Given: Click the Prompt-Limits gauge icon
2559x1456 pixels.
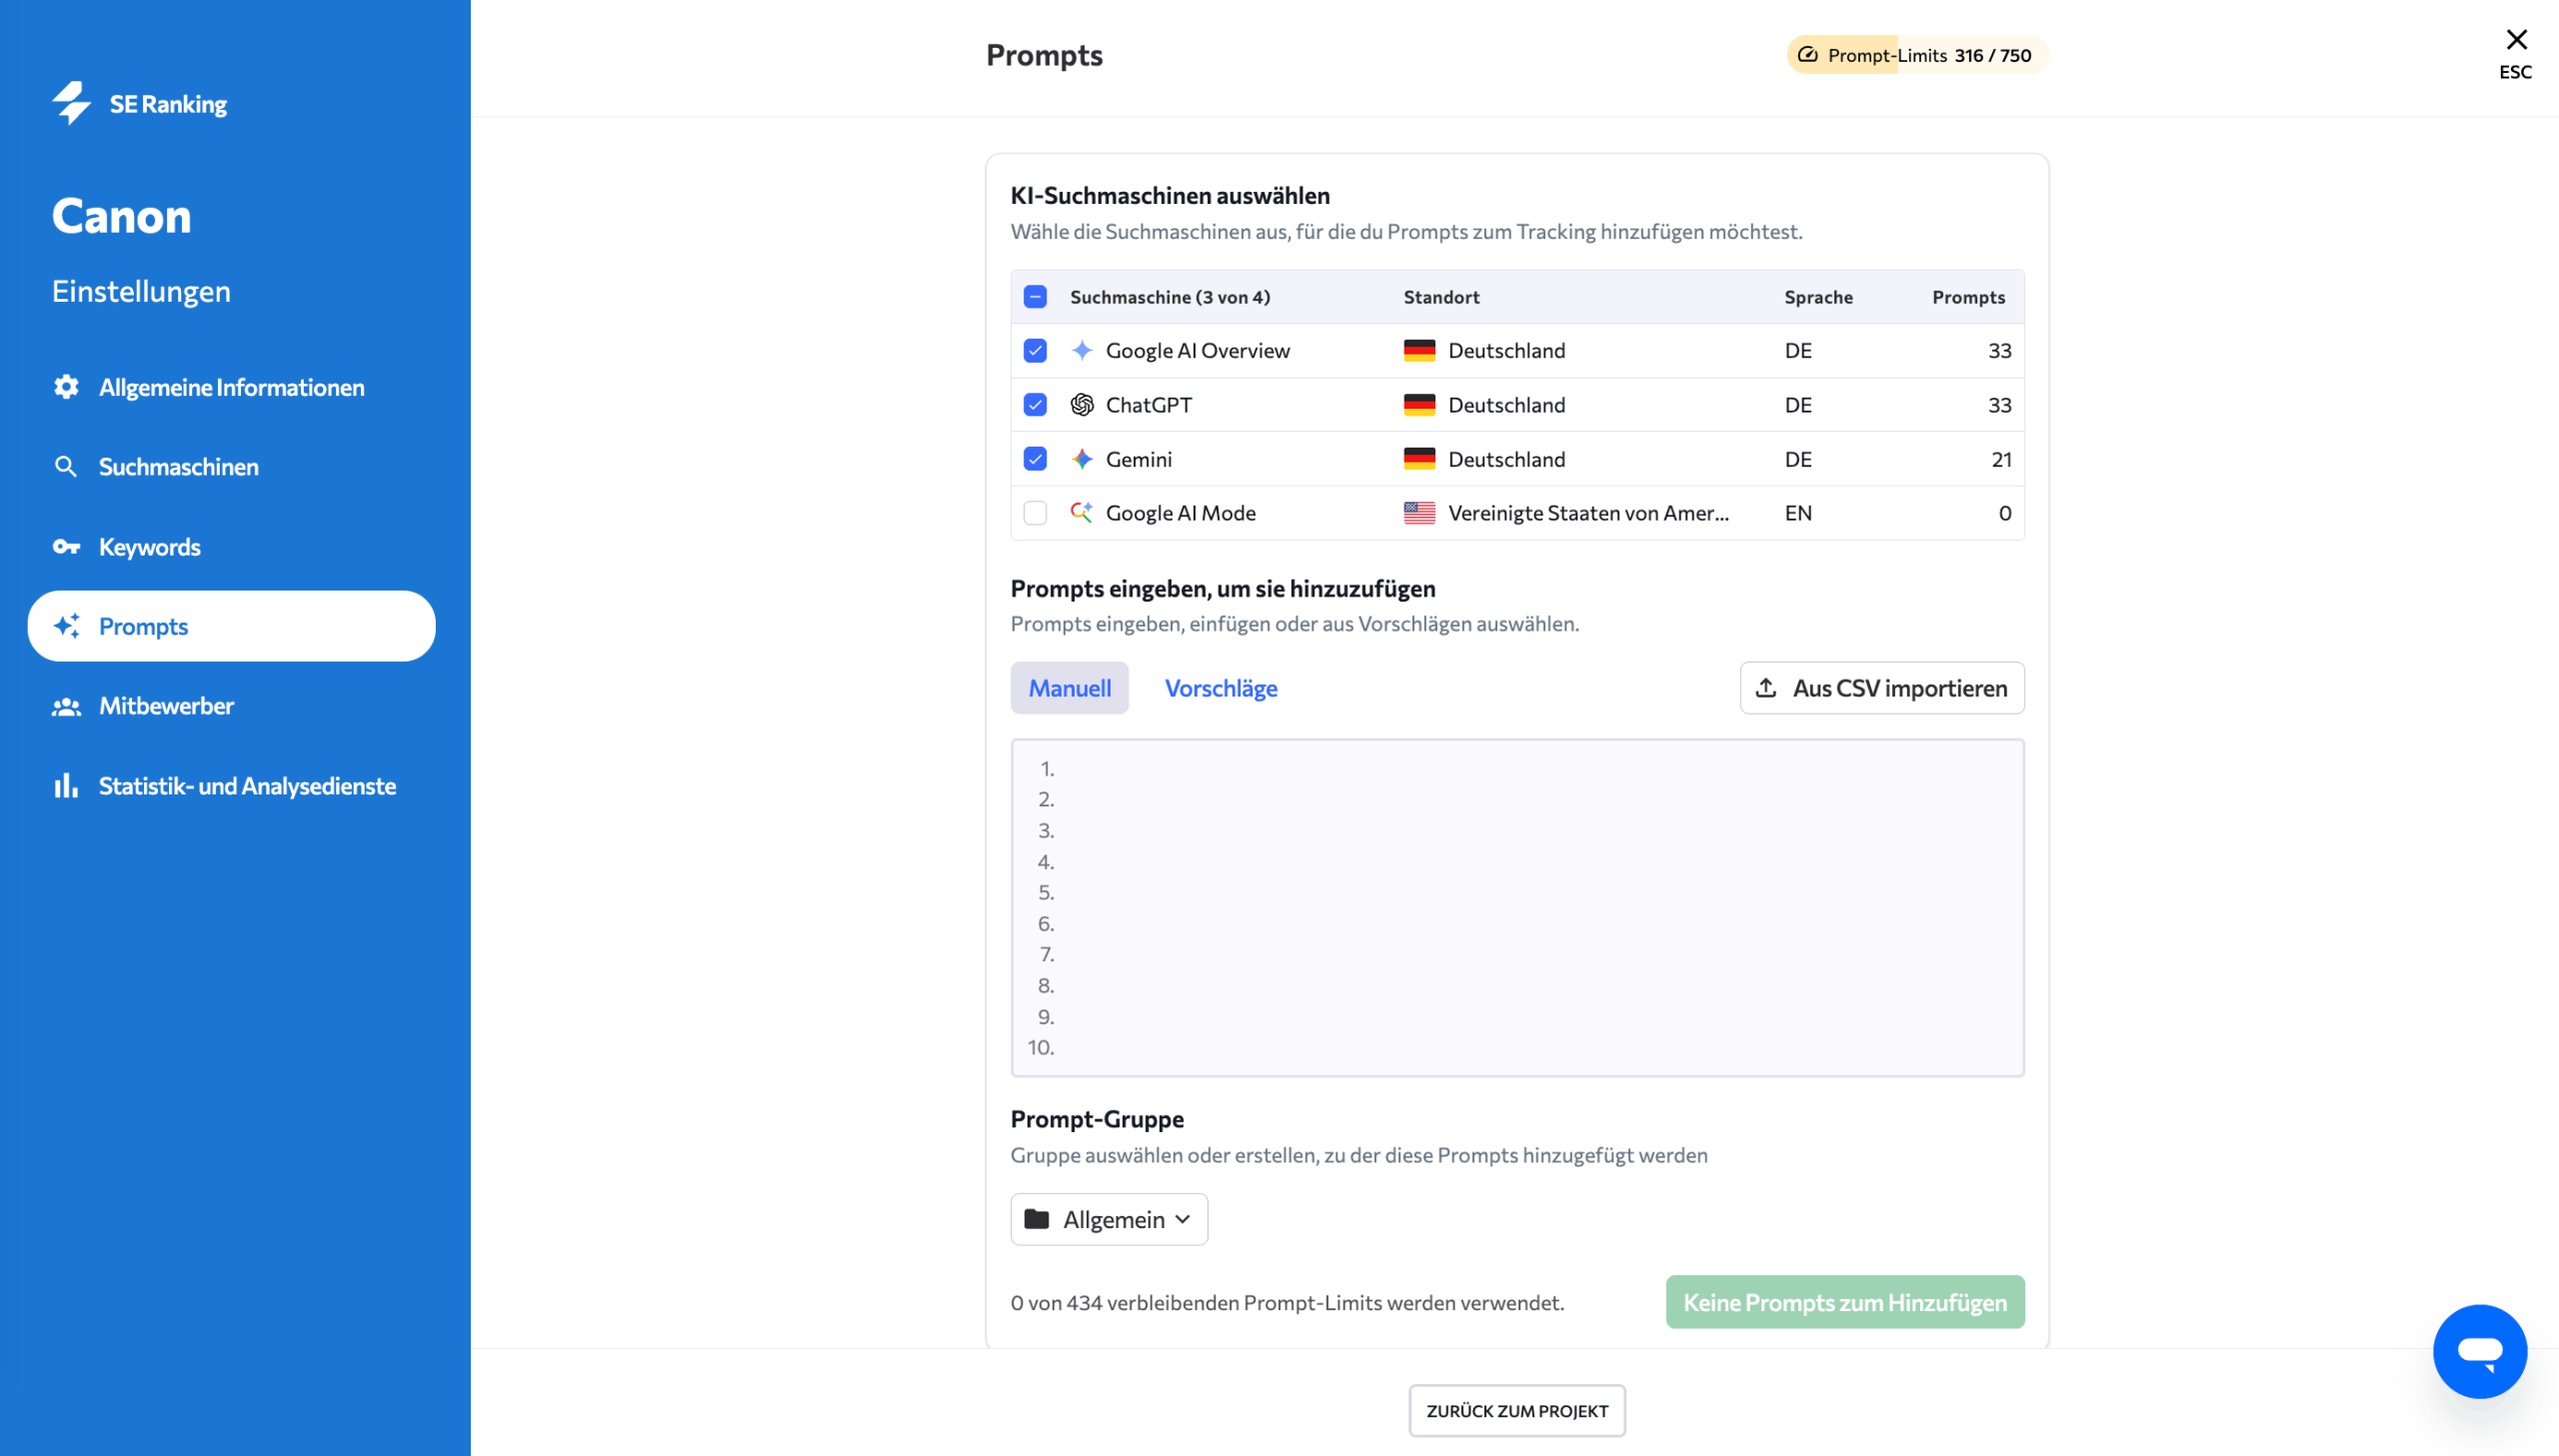Looking at the screenshot, I should click(1807, 55).
